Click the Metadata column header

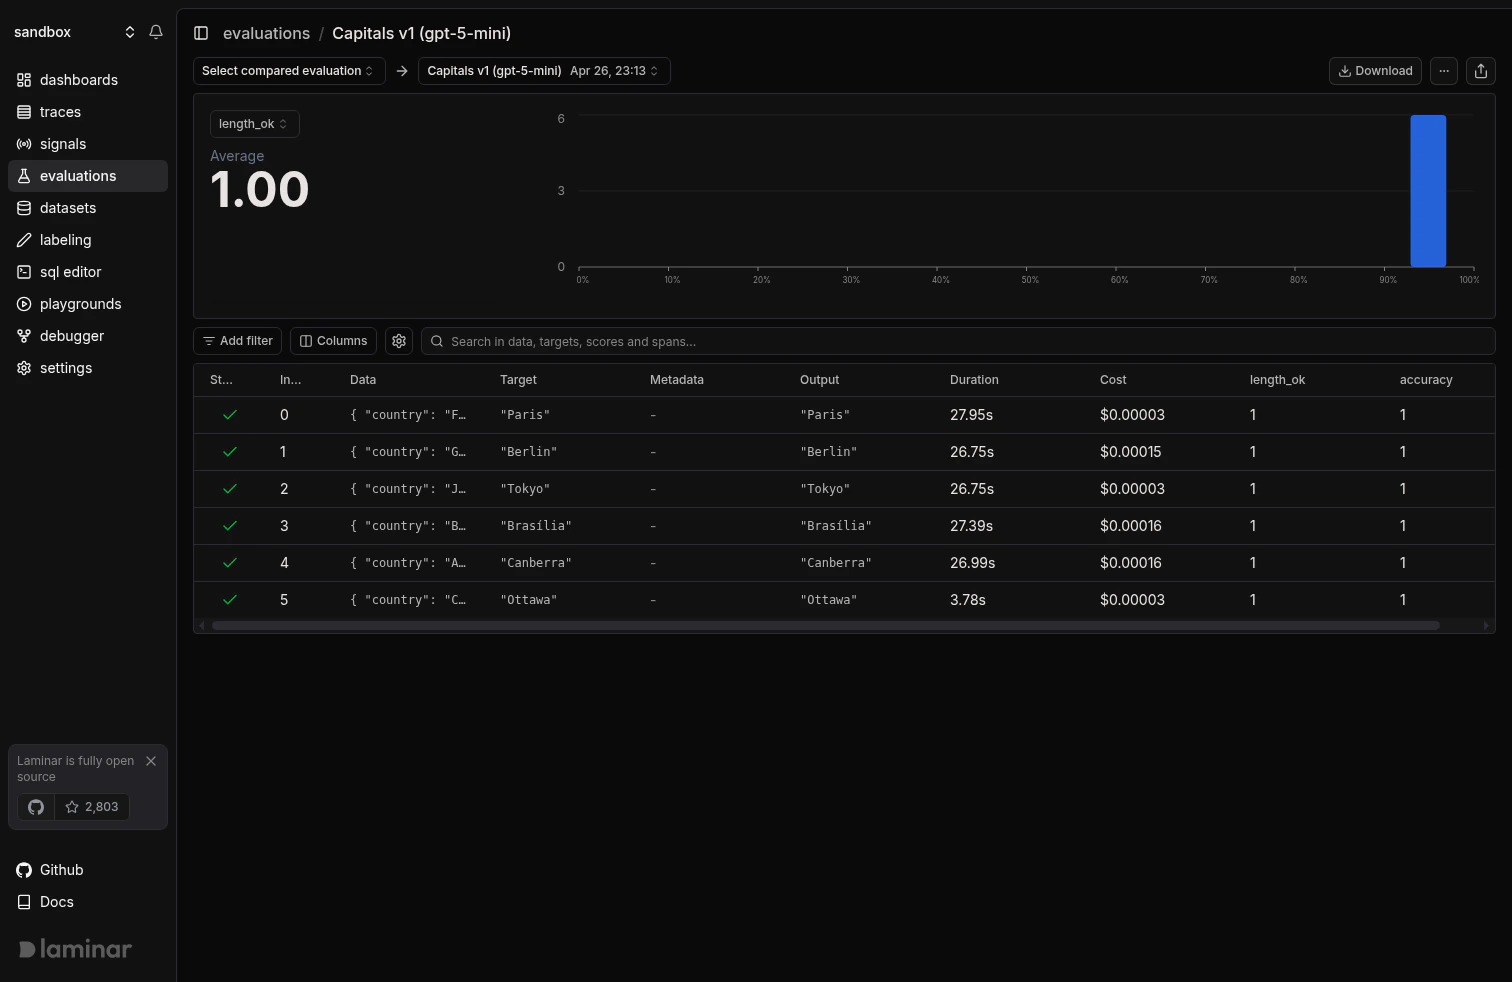(x=677, y=380)
